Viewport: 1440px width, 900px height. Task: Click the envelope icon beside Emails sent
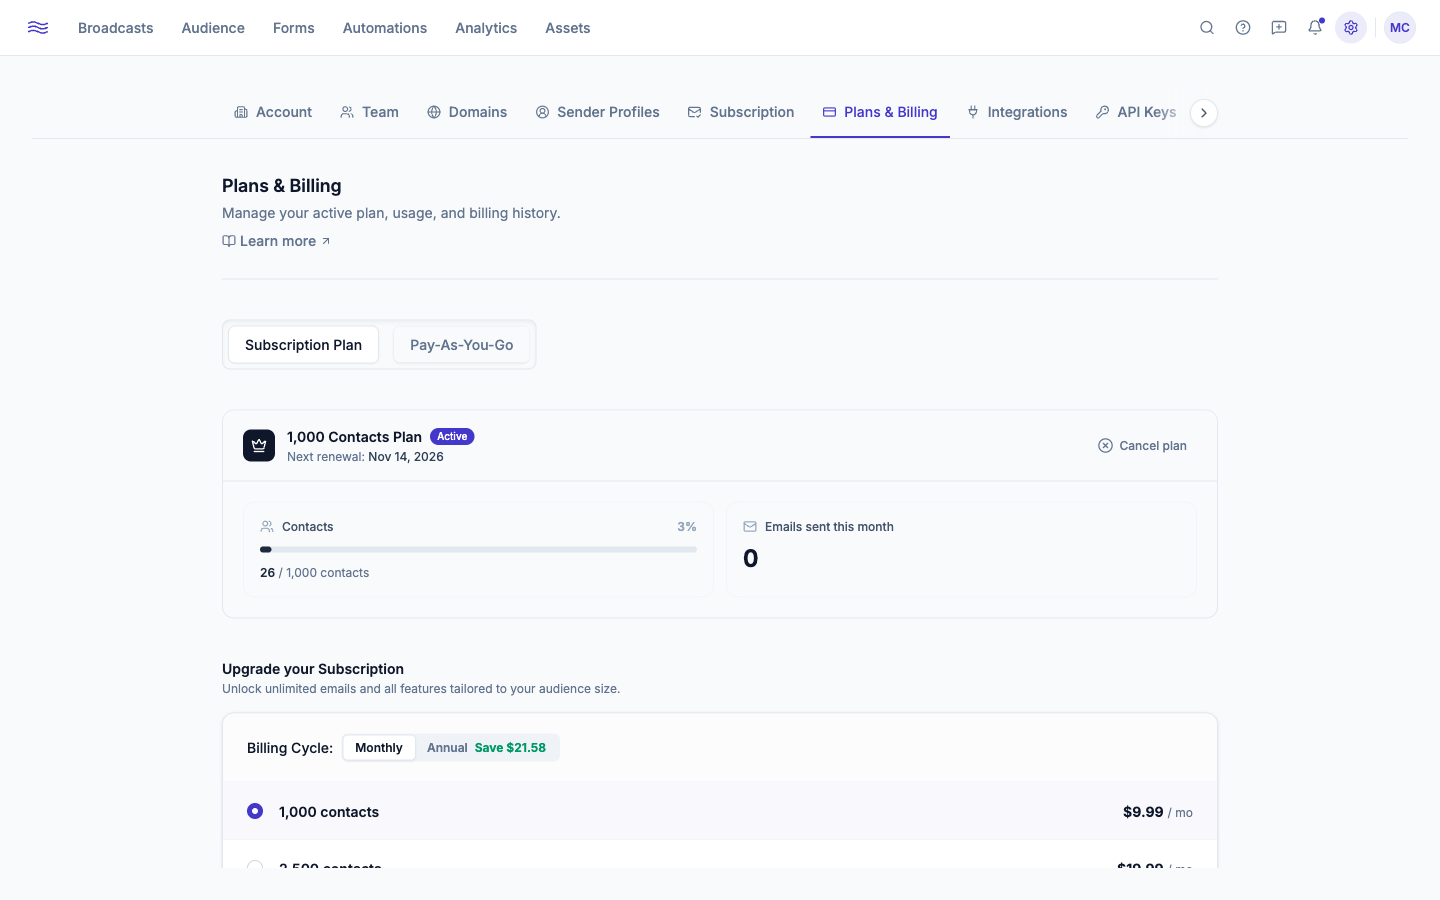point(750,527)
